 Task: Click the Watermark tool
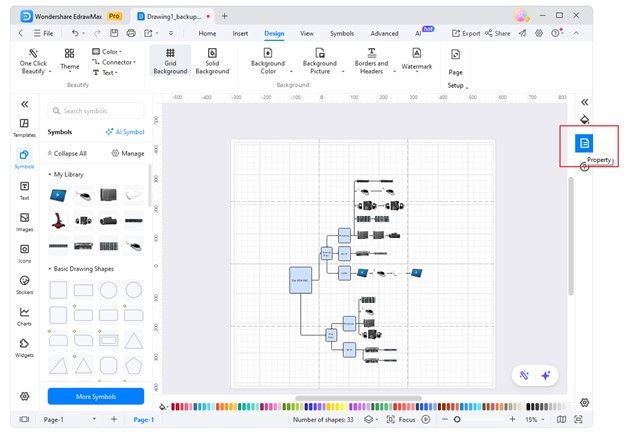coord(417,60)
